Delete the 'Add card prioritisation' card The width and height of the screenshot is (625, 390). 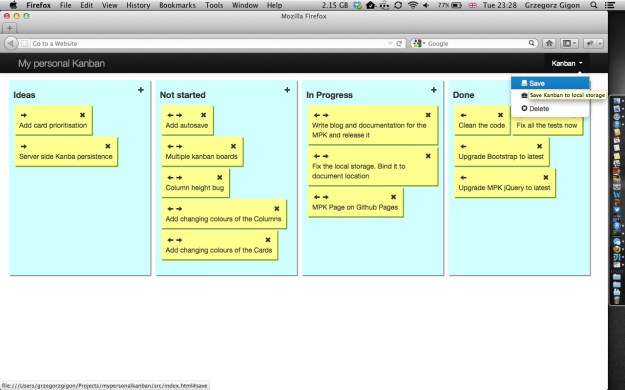83,115
